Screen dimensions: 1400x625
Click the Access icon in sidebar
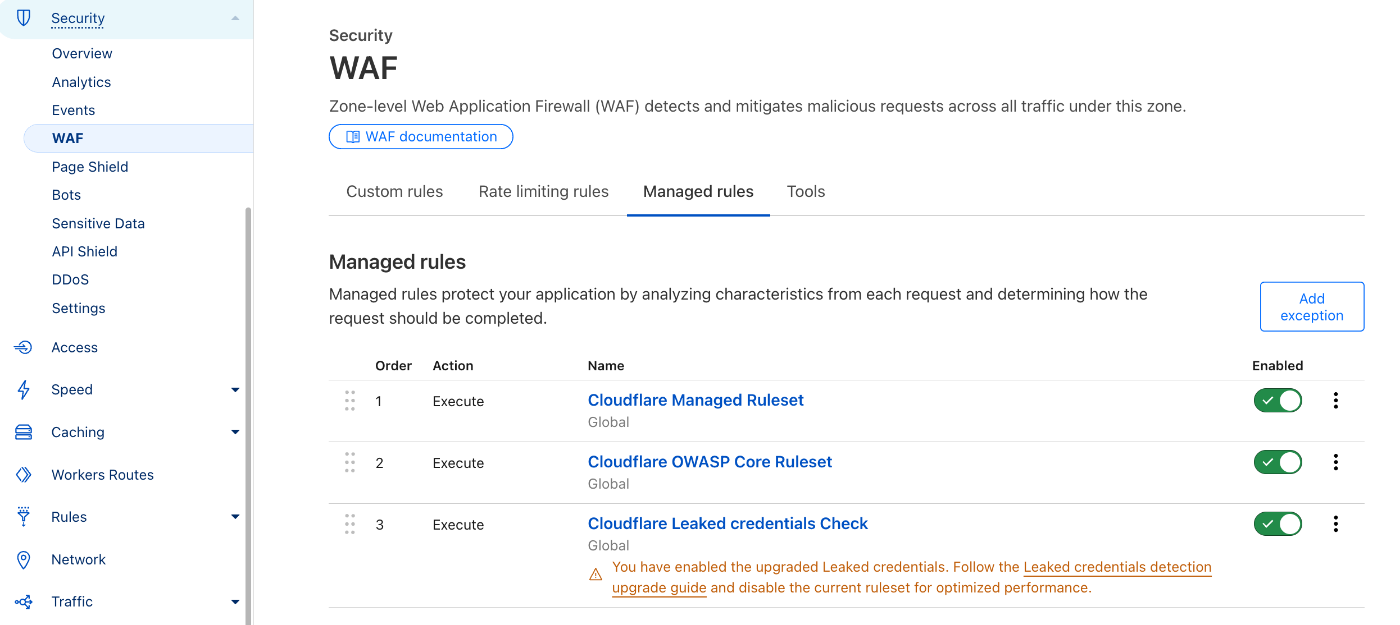pyautogui.click(x=24, y=347)
